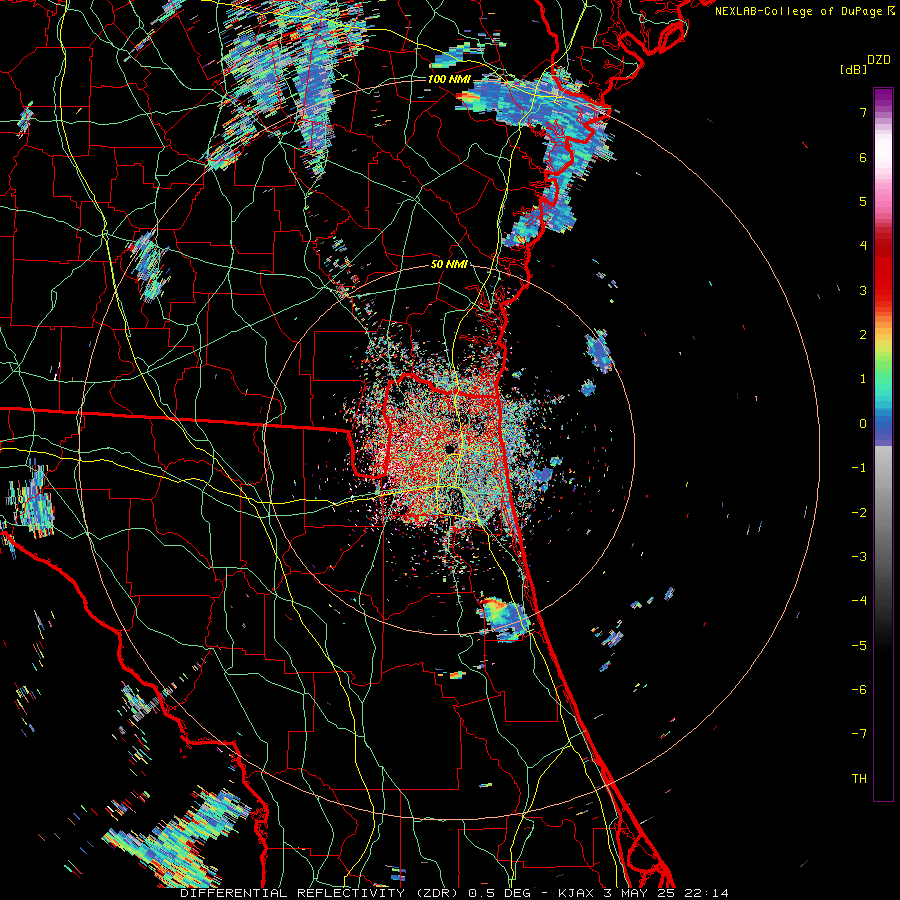The width and height of the screenshot is (900, 900).
Task: Click the scale value -4
Action: [859, 600]
